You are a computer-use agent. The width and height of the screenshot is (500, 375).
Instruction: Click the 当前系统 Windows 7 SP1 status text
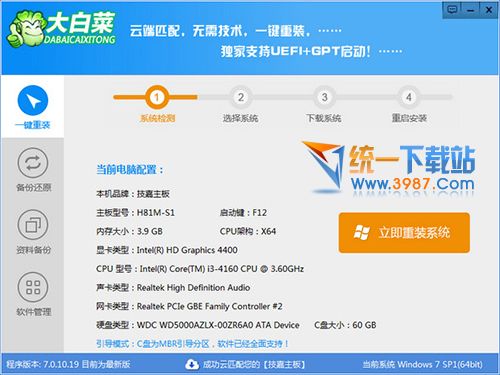(x=422, y=364)
